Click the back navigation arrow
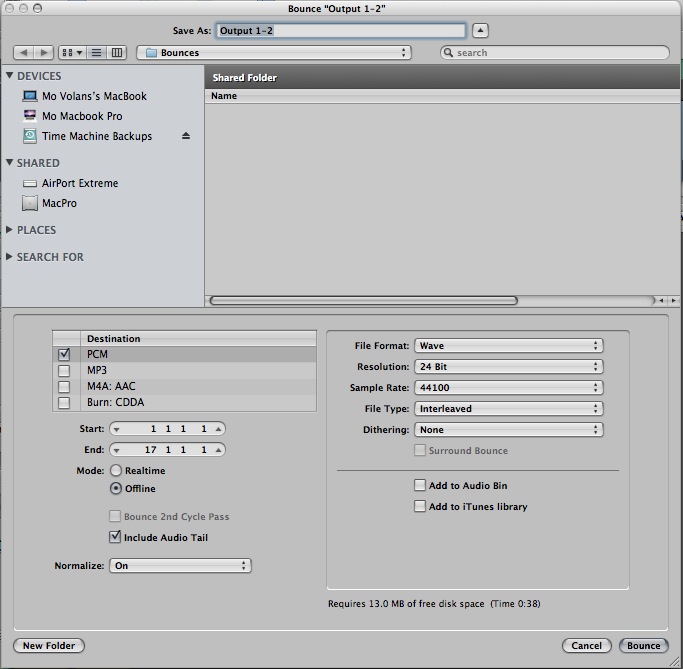Viewport: 683px width, 669px height. click(x=24, y=52)
